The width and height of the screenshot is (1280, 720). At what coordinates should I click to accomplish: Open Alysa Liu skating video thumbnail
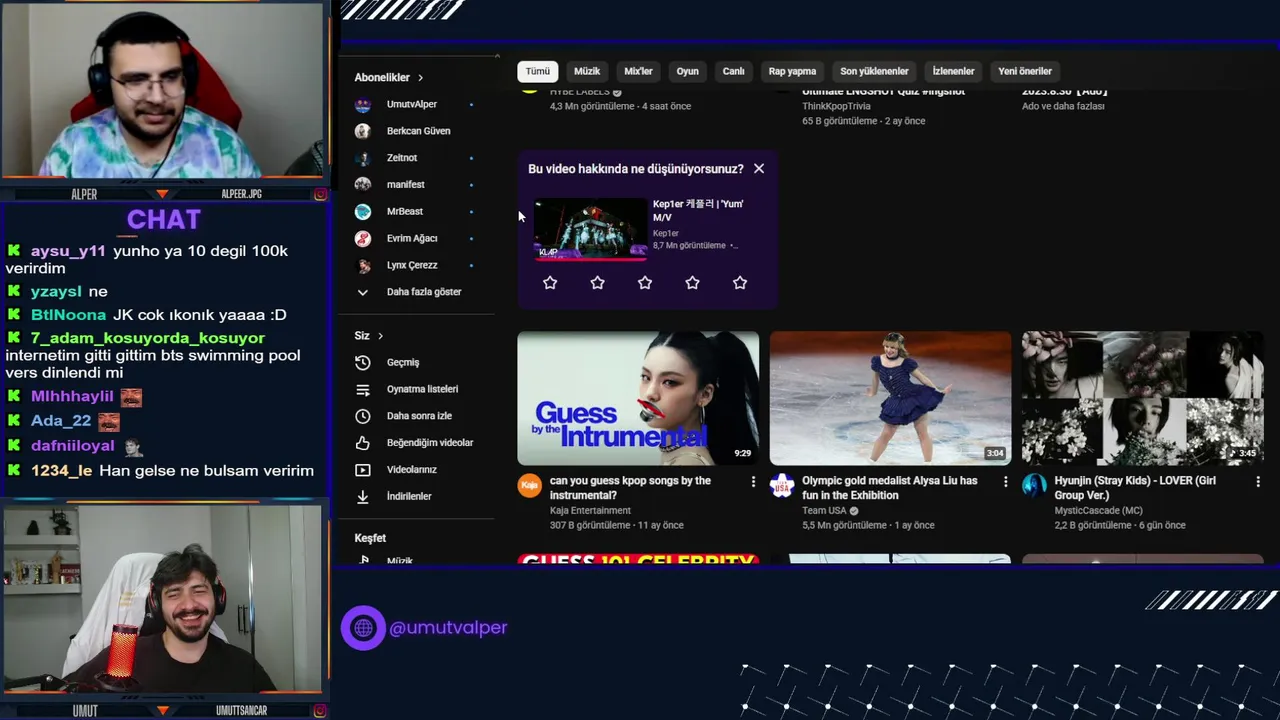click(890, 398)
